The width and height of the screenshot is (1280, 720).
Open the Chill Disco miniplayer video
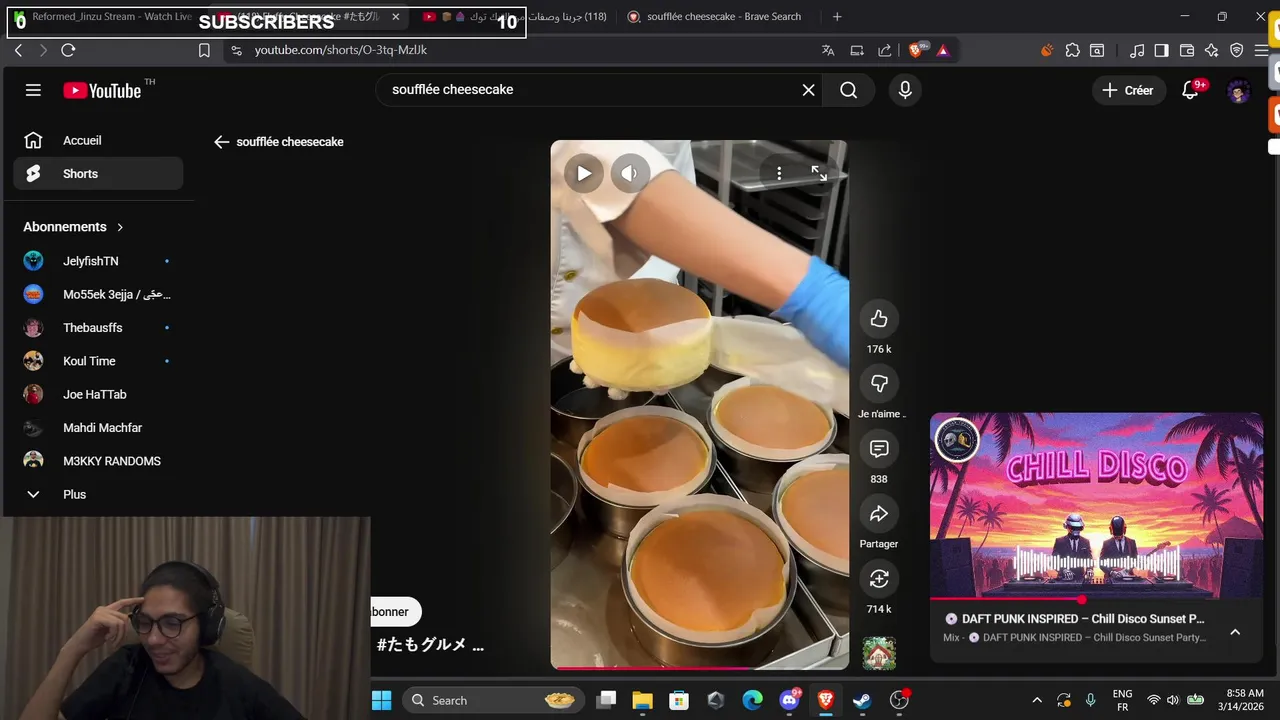click(x=1096, y=505)
